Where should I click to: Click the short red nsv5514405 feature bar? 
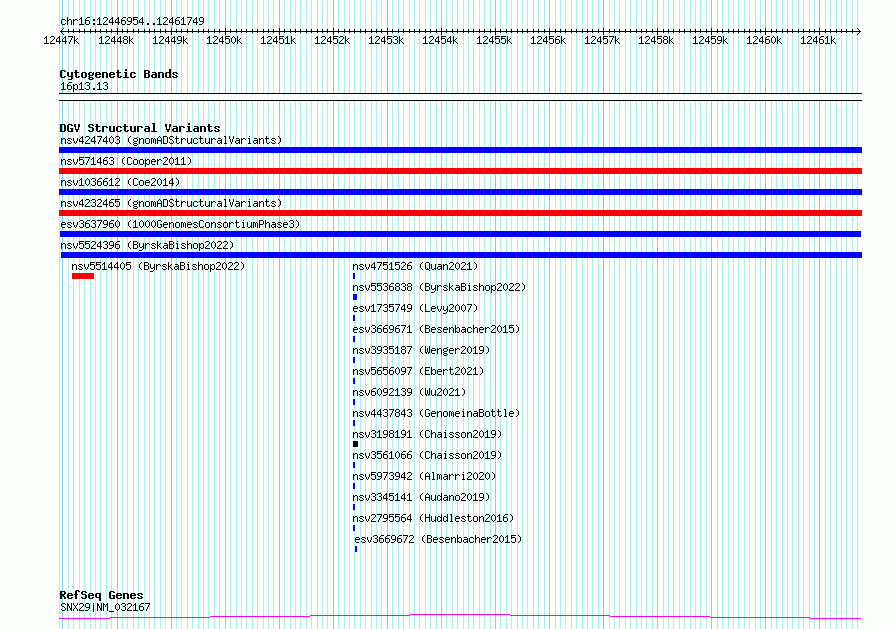point(83,276)
